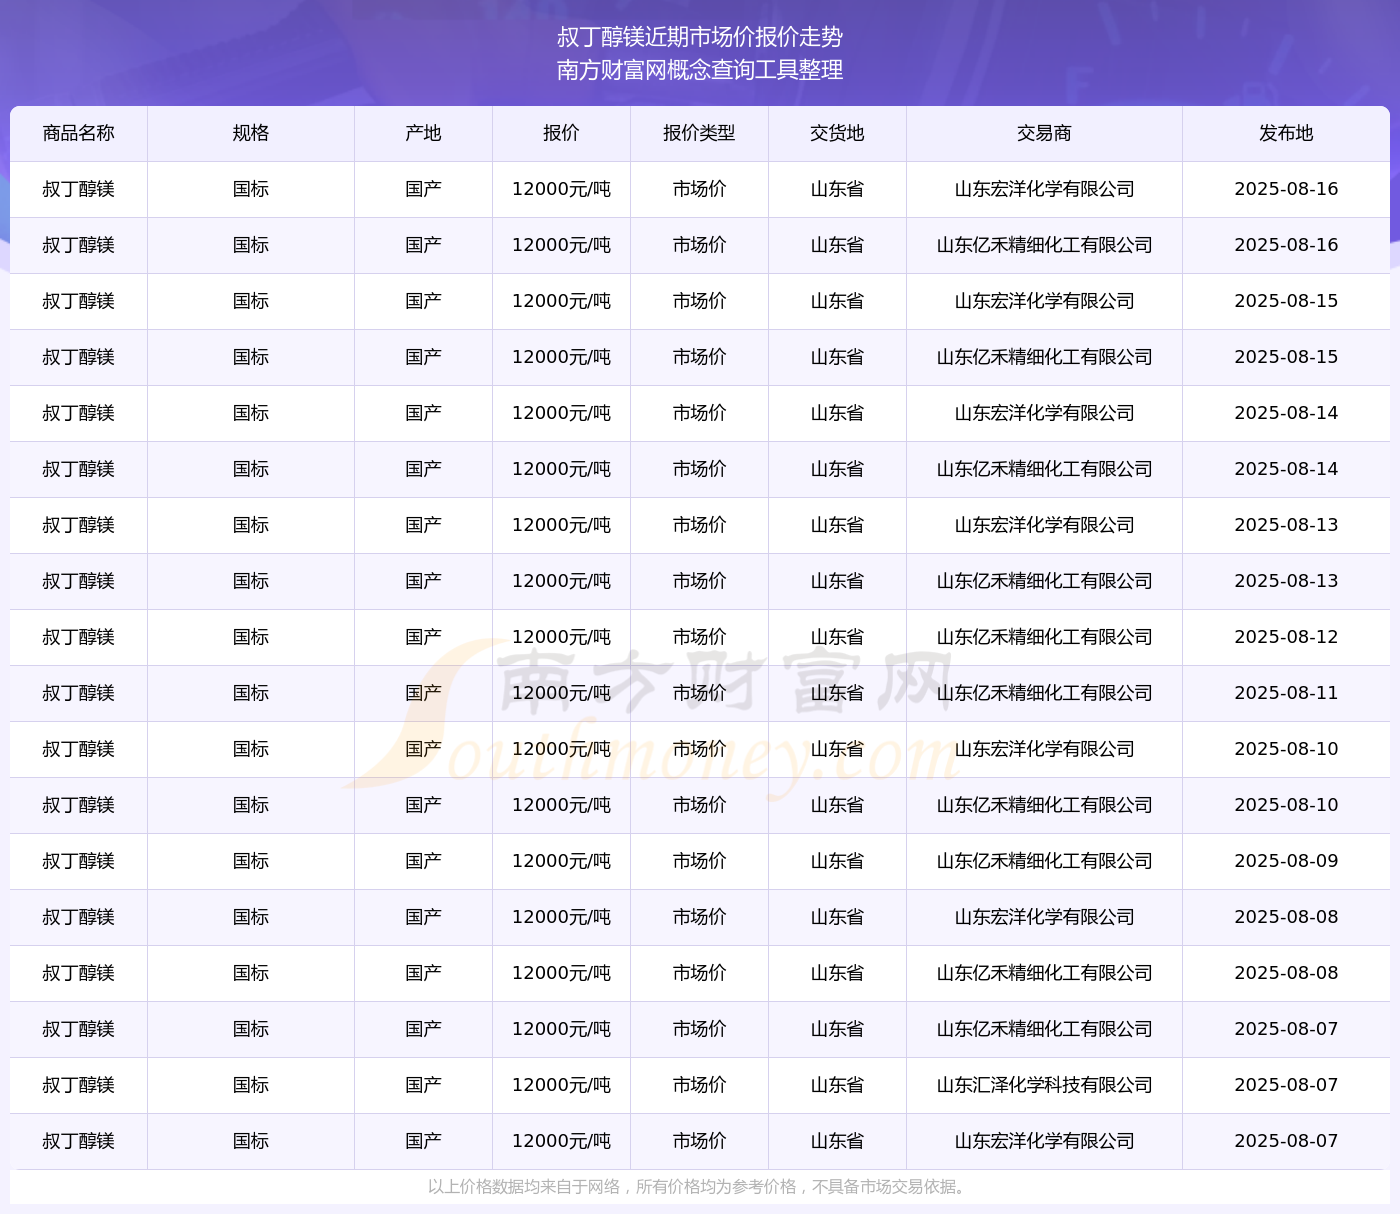
Task: Click 国标 in the 山东汇泽化学科技有限公司 row
Action: pos(251,1085)
